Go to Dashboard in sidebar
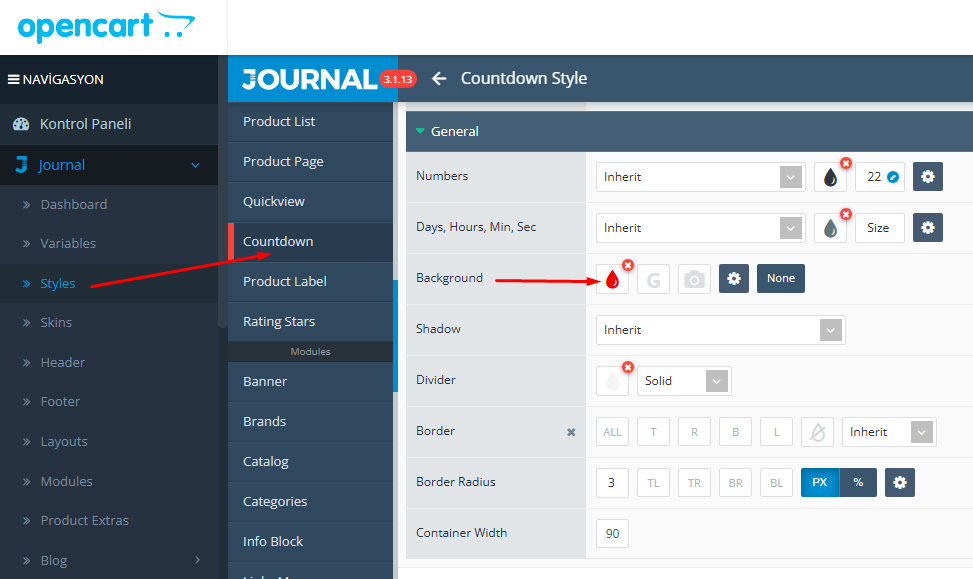 (74, 204)
